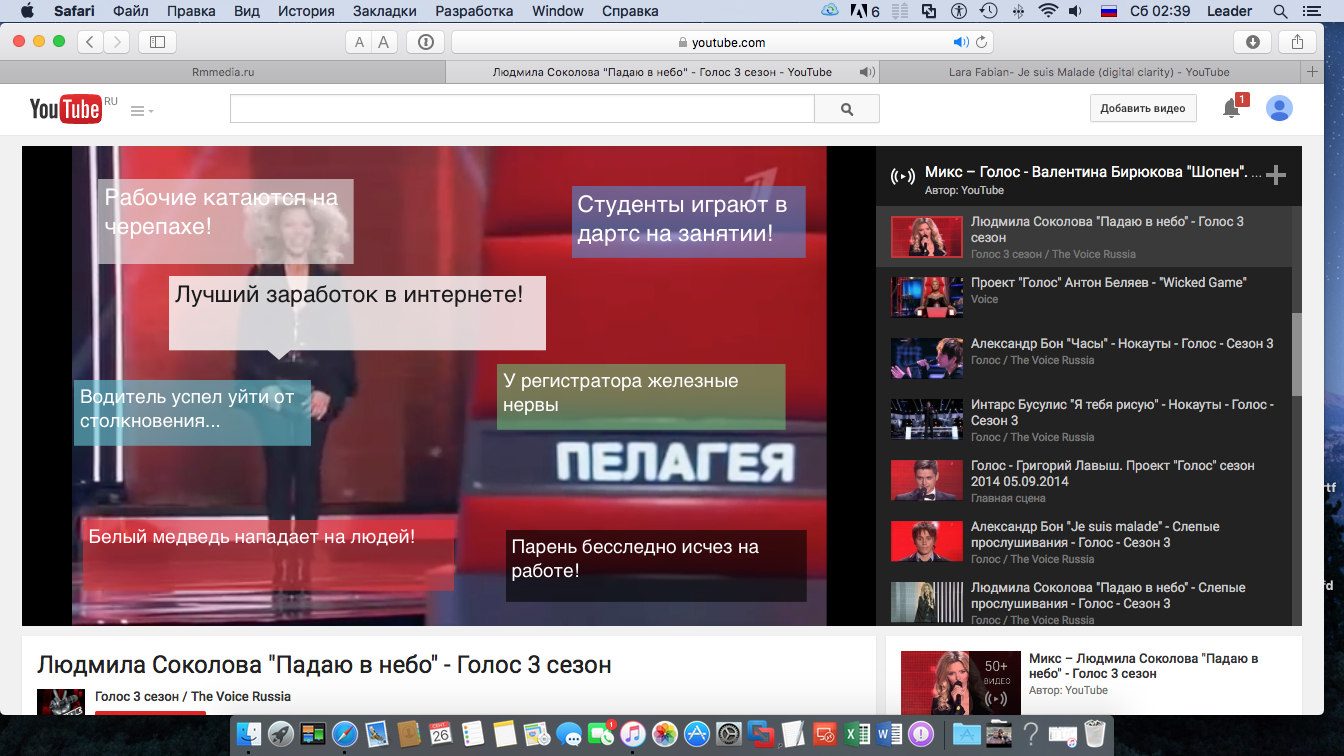1344x756 pixels.
Task: Select "Голос - Григорий Лавыш" playlist item
Action: click(x=1084, y=480)
